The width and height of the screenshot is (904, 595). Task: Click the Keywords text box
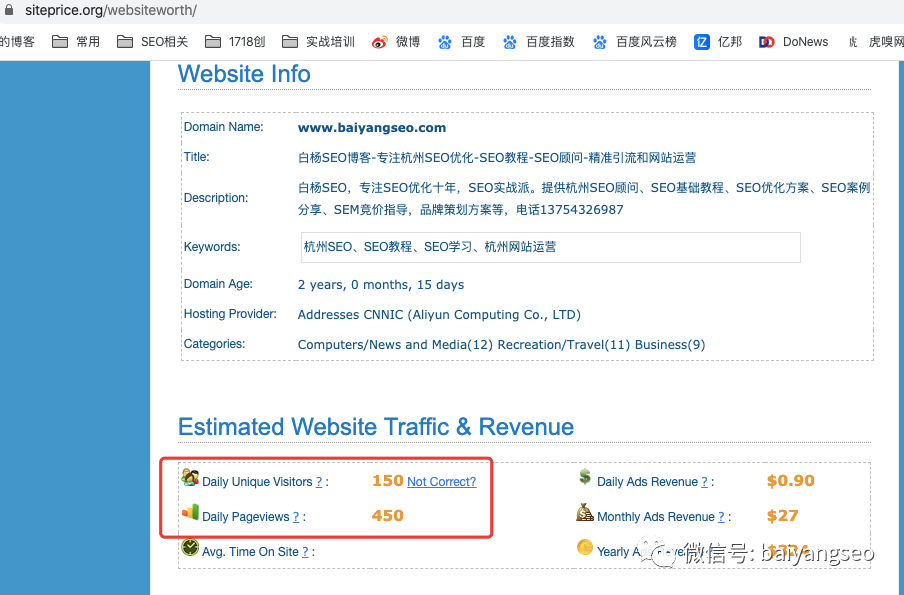[551, 247]
